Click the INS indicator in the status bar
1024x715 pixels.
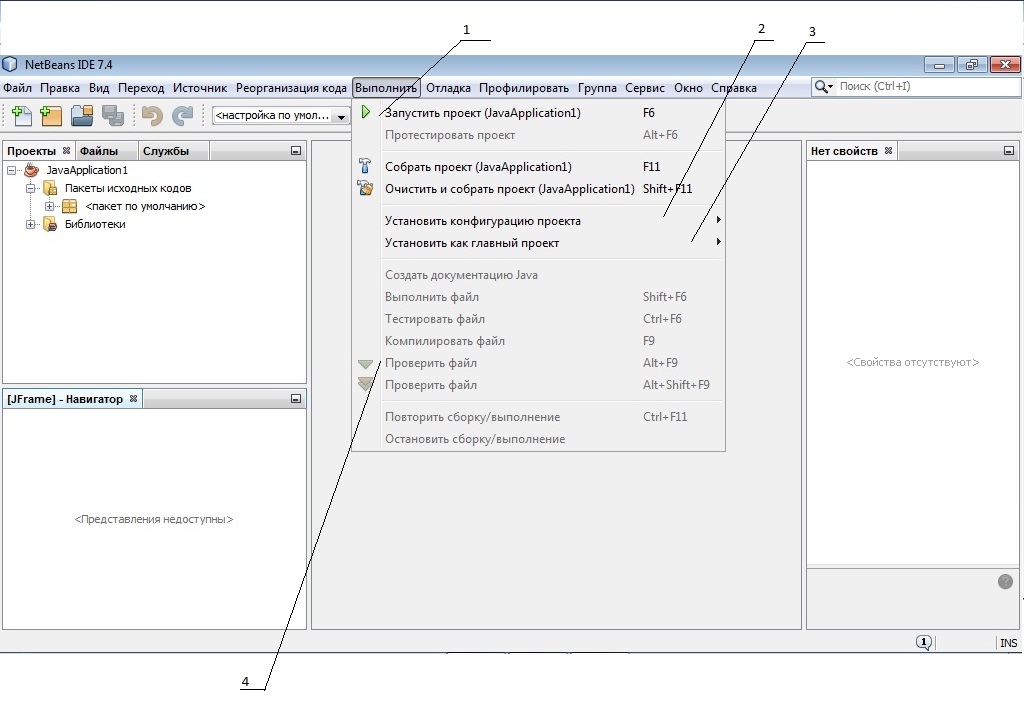tap(1008, 643)
